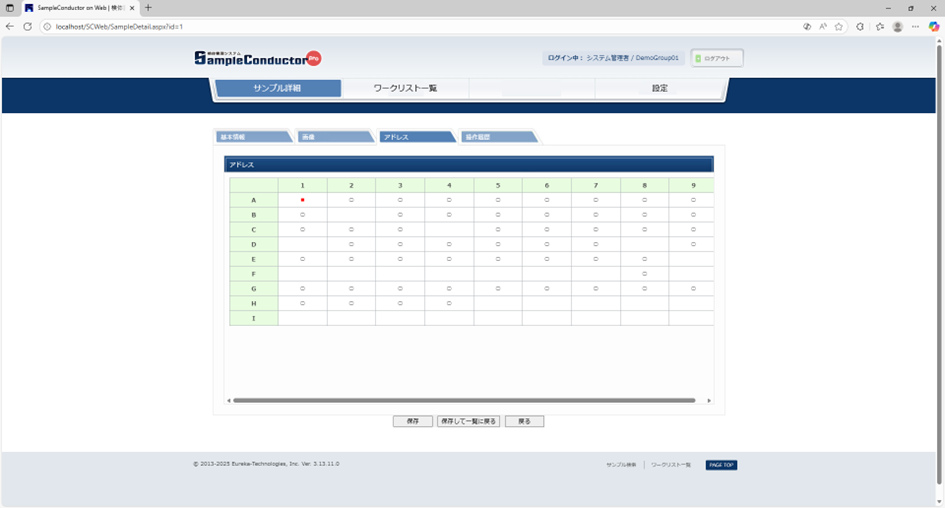
Task: Click the PAGE TOP footer link
Action: 721,465
